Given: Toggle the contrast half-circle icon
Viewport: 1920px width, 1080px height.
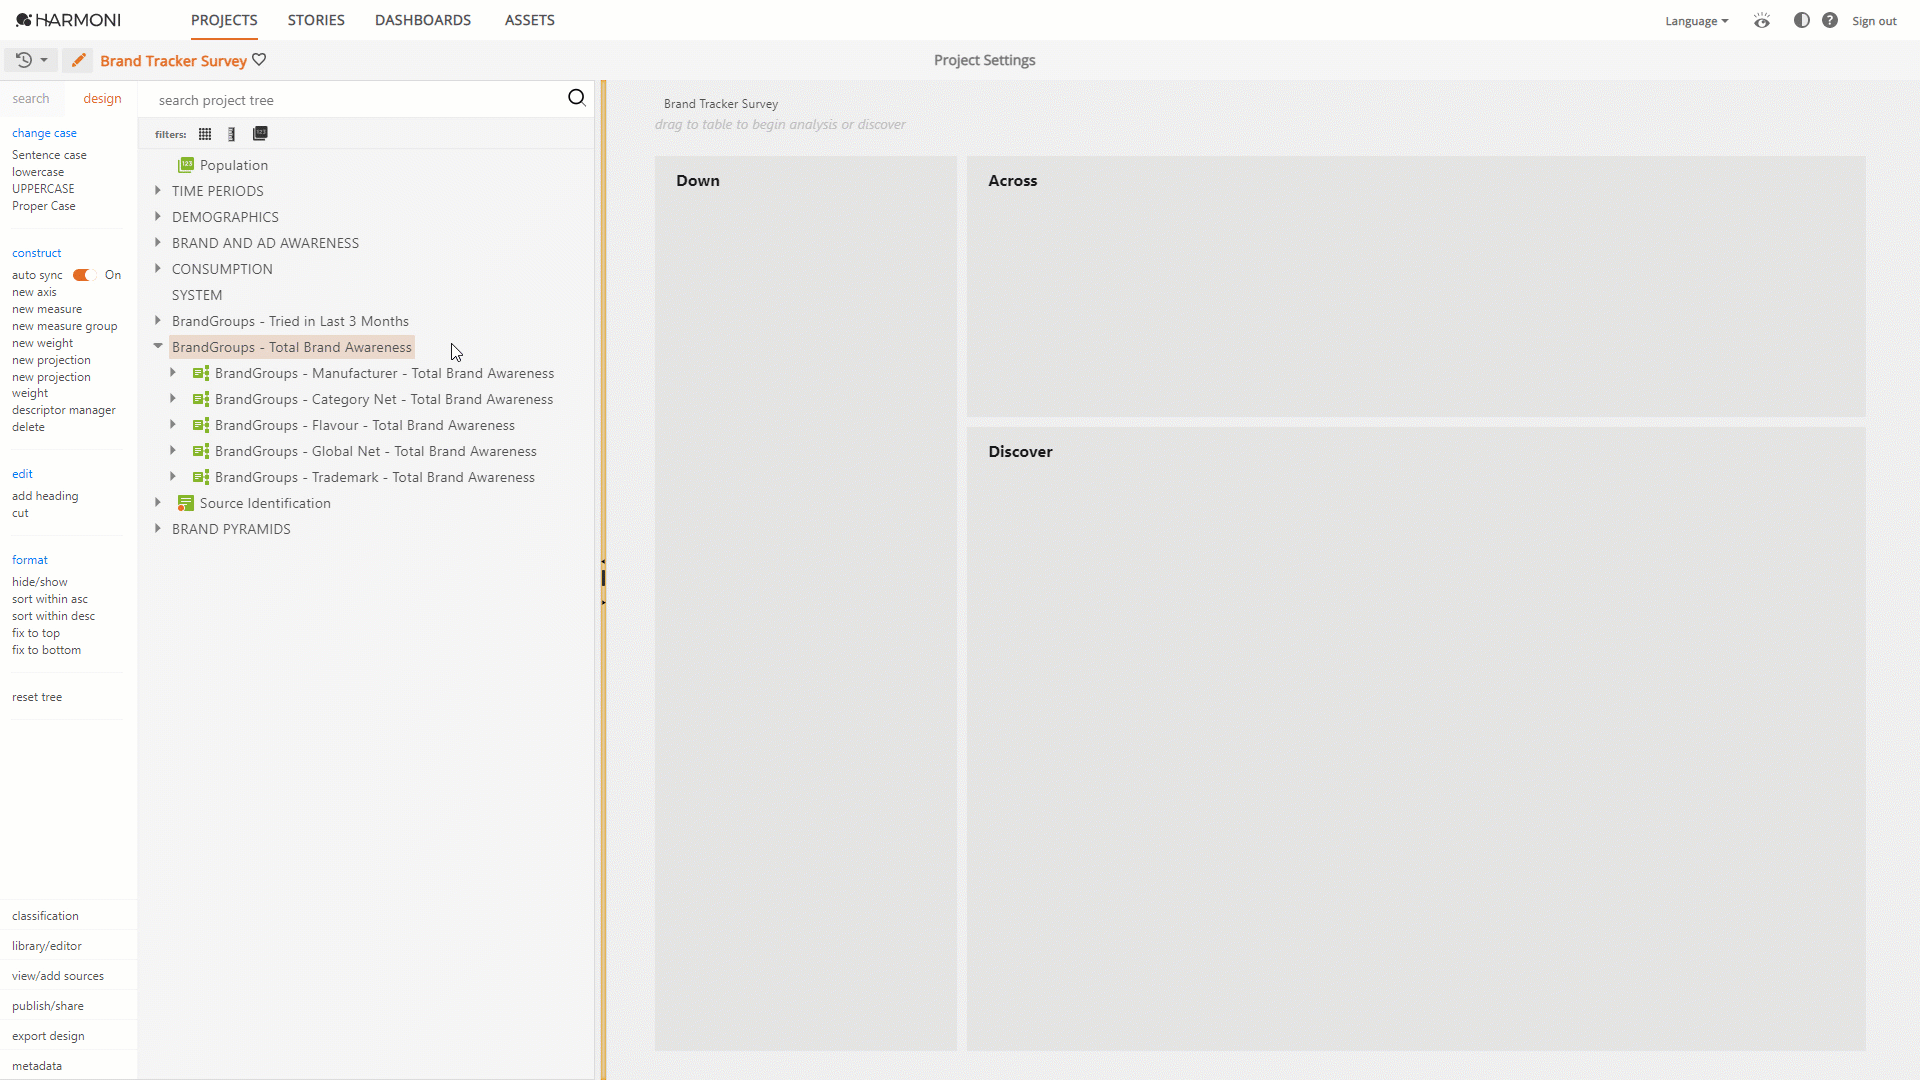Looking at the screenshot, I should pyautogui.click(x=1802, y=20).
